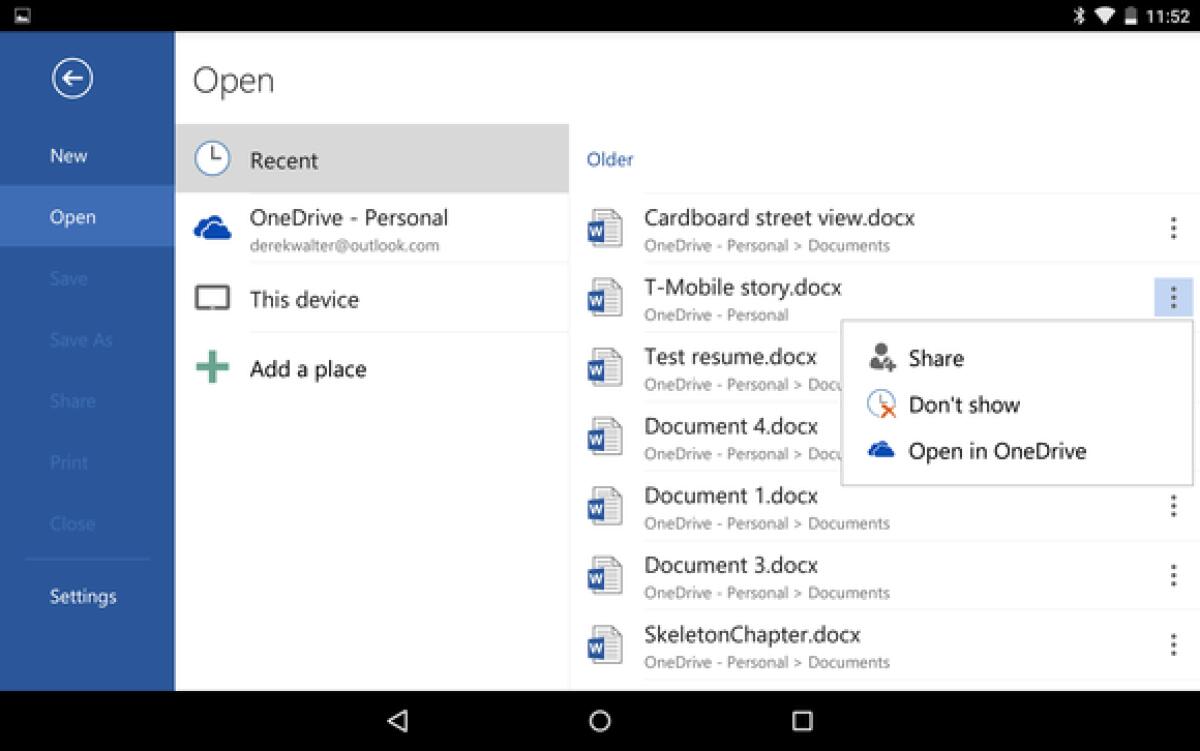The width and height of the screenshot is (1200, 751).
Task: Open overflow menu for Cardboard street view.docx
Action: (x=1172, y=228)
